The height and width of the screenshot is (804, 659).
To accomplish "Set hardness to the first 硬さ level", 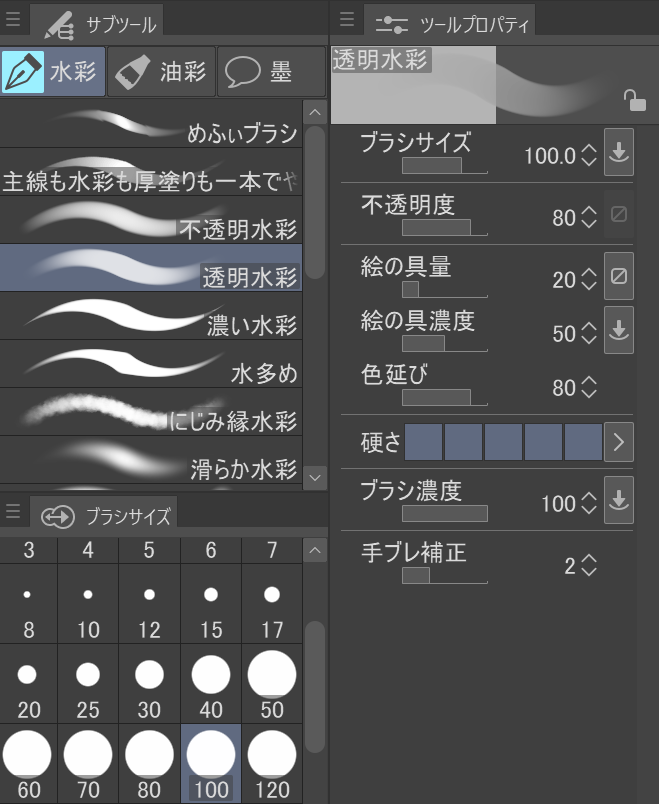I will (x=423, y=441).
